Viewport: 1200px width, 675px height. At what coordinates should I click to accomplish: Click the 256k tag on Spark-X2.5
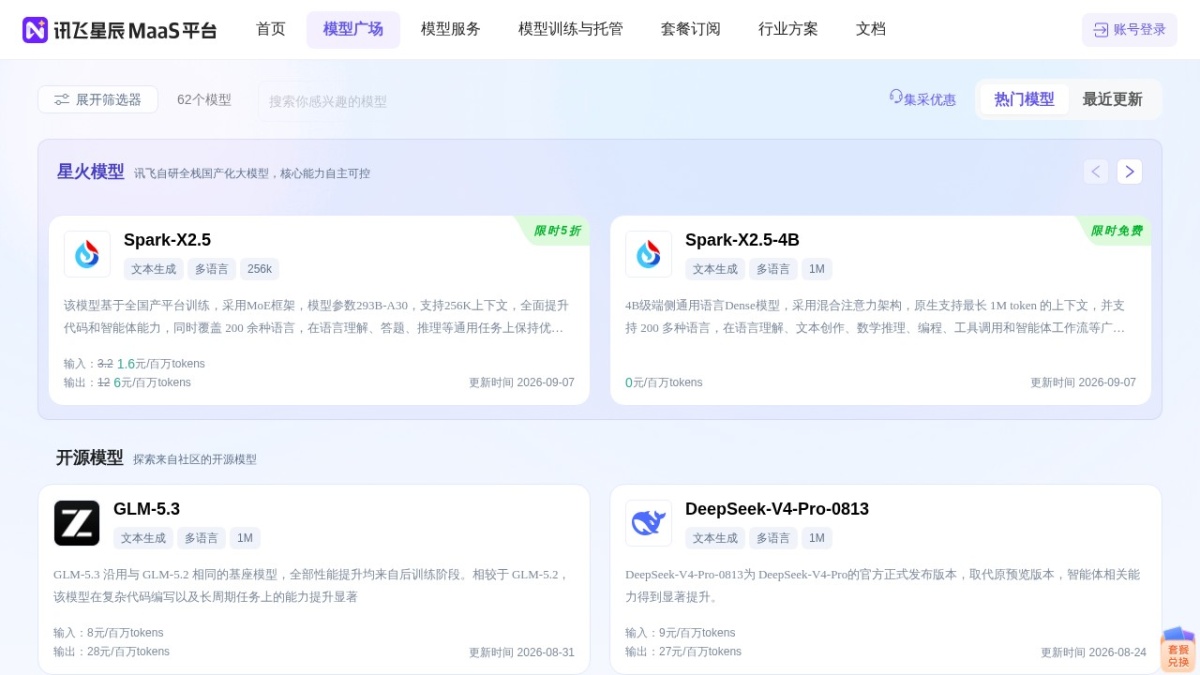[260, 269]
